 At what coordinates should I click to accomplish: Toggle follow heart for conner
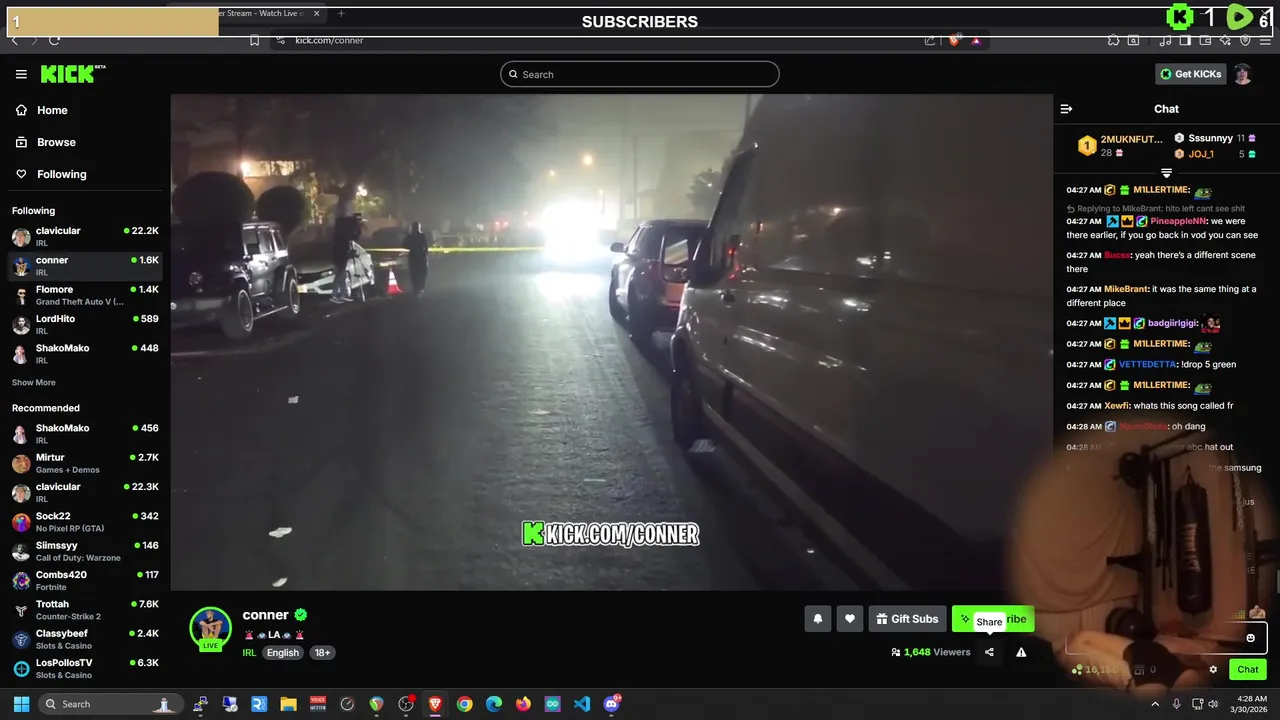[850, 619]
